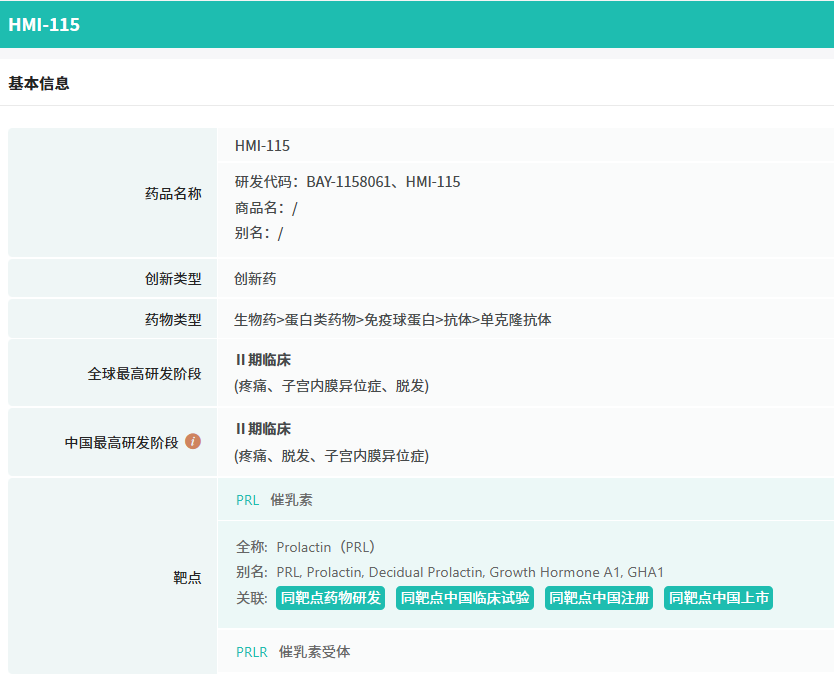Open the PRLR target link

pos(252,652)
